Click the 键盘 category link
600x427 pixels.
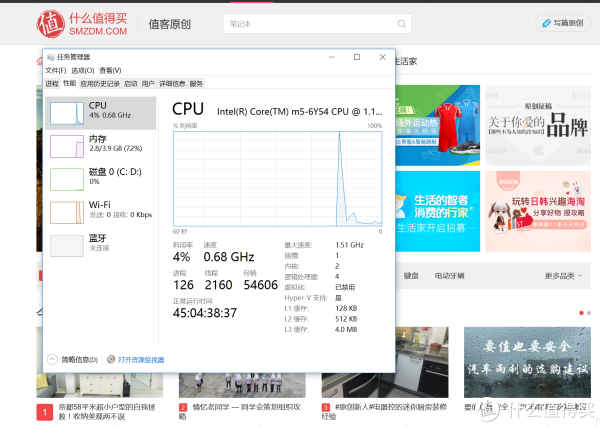(411, 275)
